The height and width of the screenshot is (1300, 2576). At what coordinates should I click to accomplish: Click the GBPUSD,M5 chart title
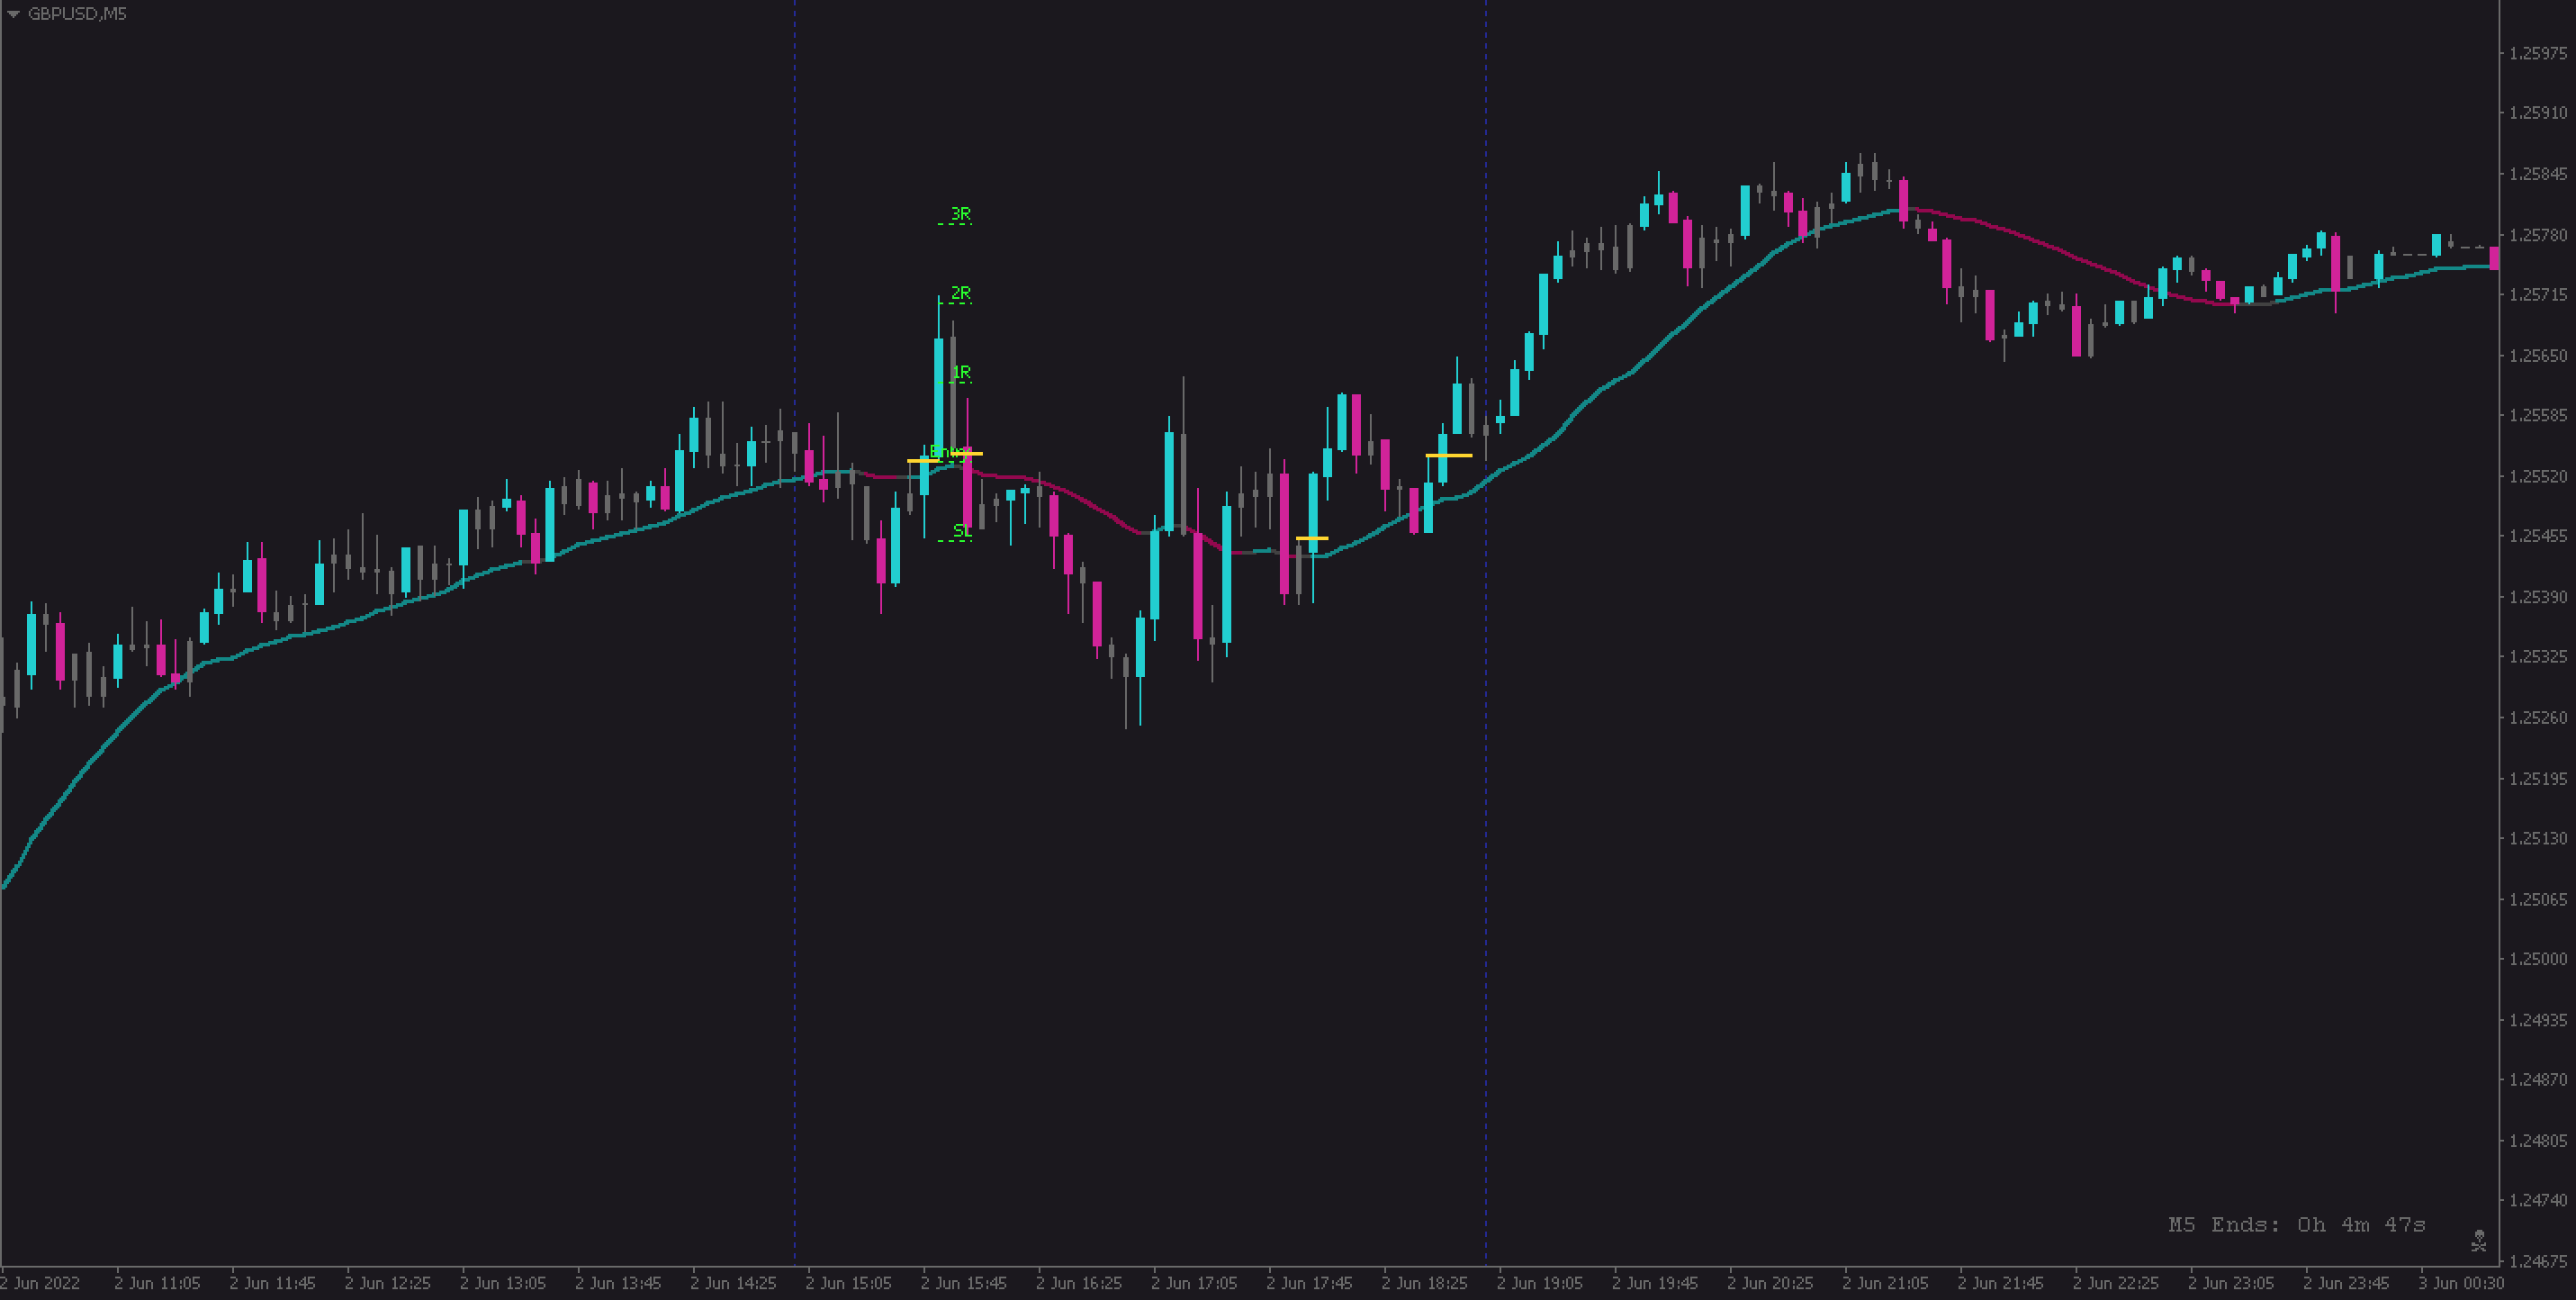coord(77,14)
